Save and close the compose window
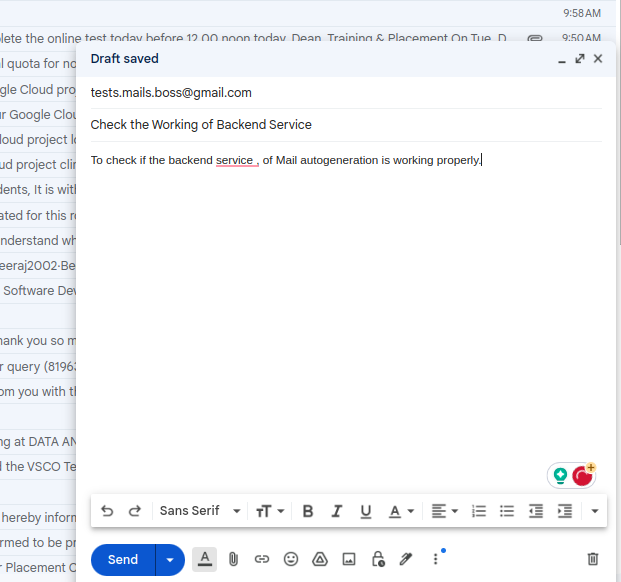The height and width of the screenshot is (582, 621). (x=598, y=59)
